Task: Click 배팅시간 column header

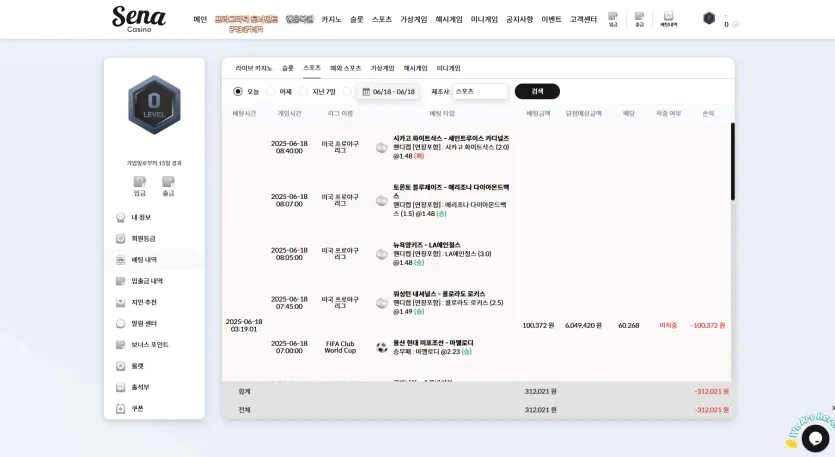Action: [244, 113]
